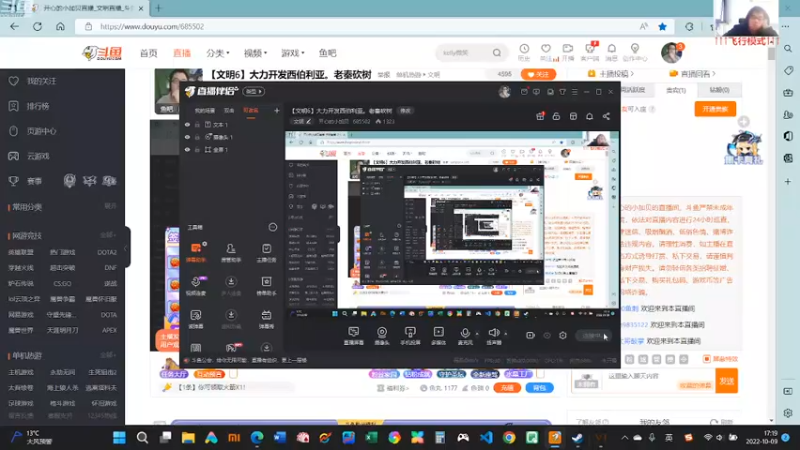800x450 pixels.
Task: Click the 修改 title edit button
Action: (x=405, y=111)
